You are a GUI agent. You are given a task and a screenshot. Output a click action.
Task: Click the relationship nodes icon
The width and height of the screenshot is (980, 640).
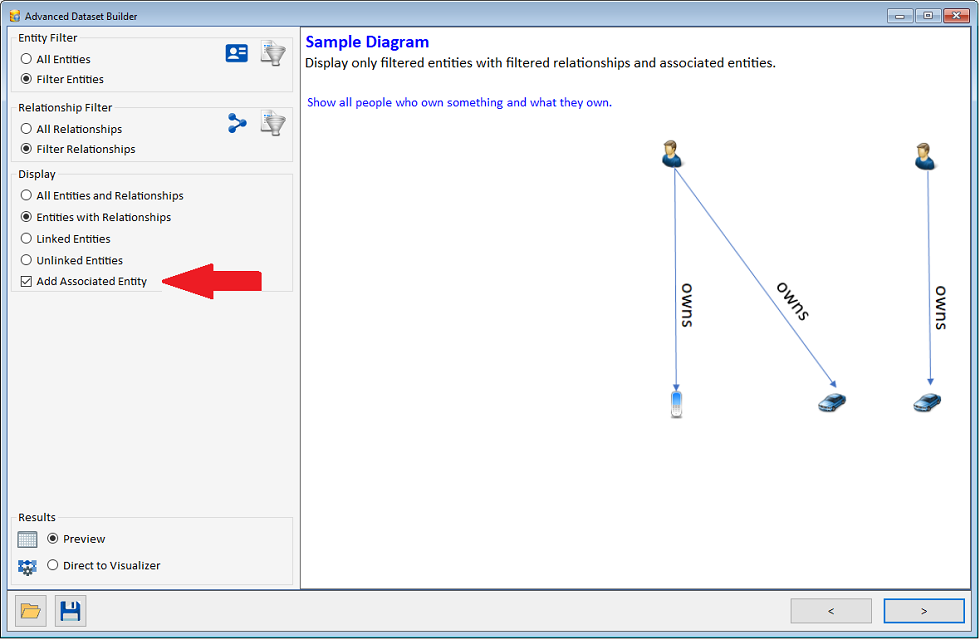pos(237,124)
